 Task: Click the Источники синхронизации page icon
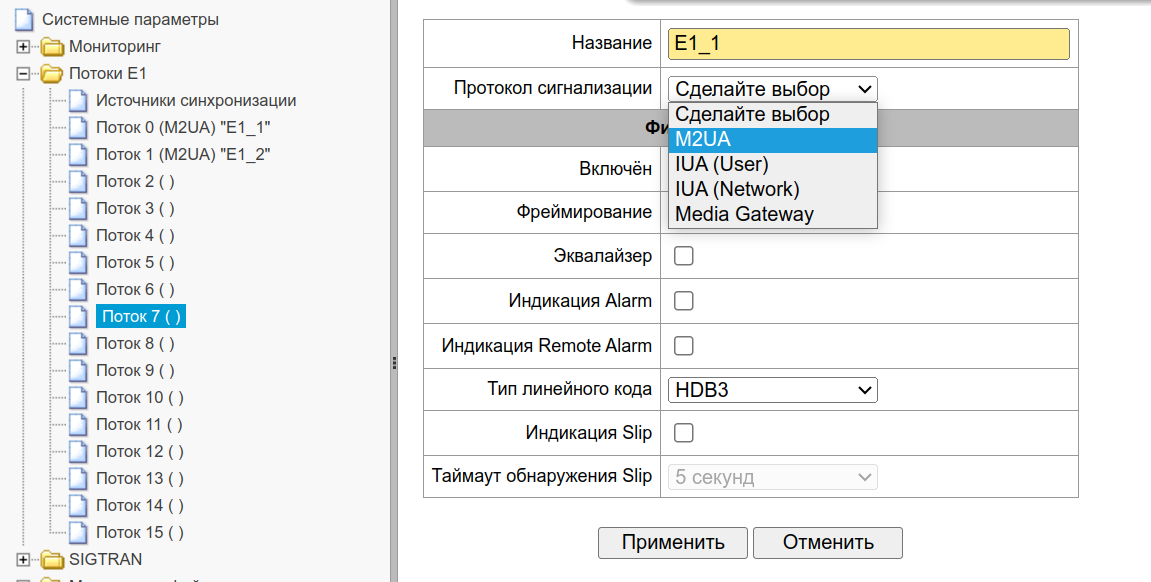tap(79, 101)
